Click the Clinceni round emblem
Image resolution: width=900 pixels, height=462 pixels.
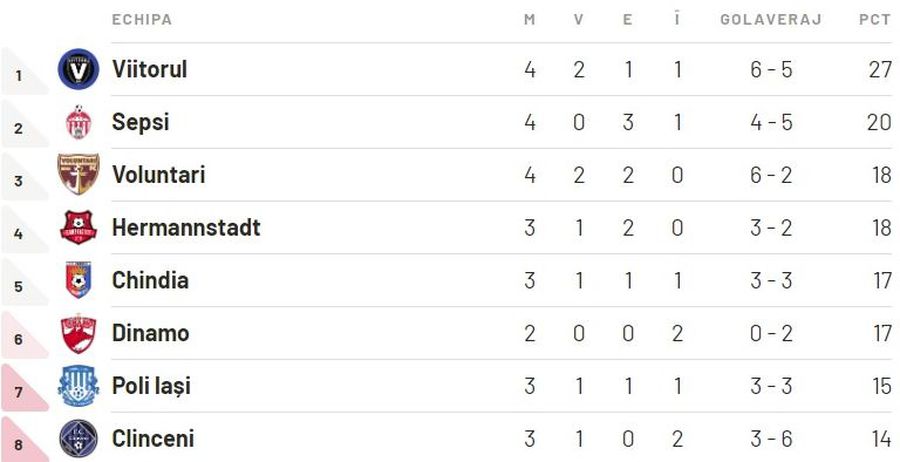tap(79, 439)
